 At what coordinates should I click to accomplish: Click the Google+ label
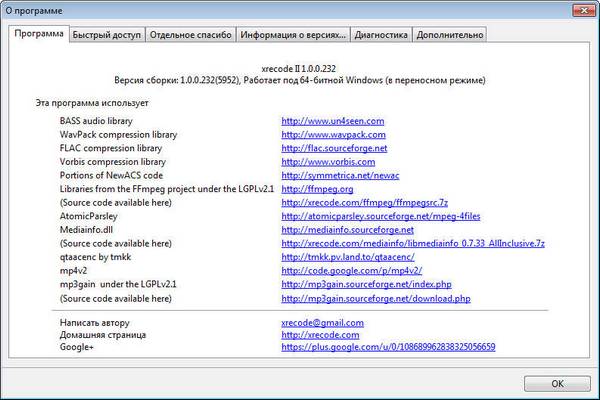pyautogui.click(x=77, y=347)
